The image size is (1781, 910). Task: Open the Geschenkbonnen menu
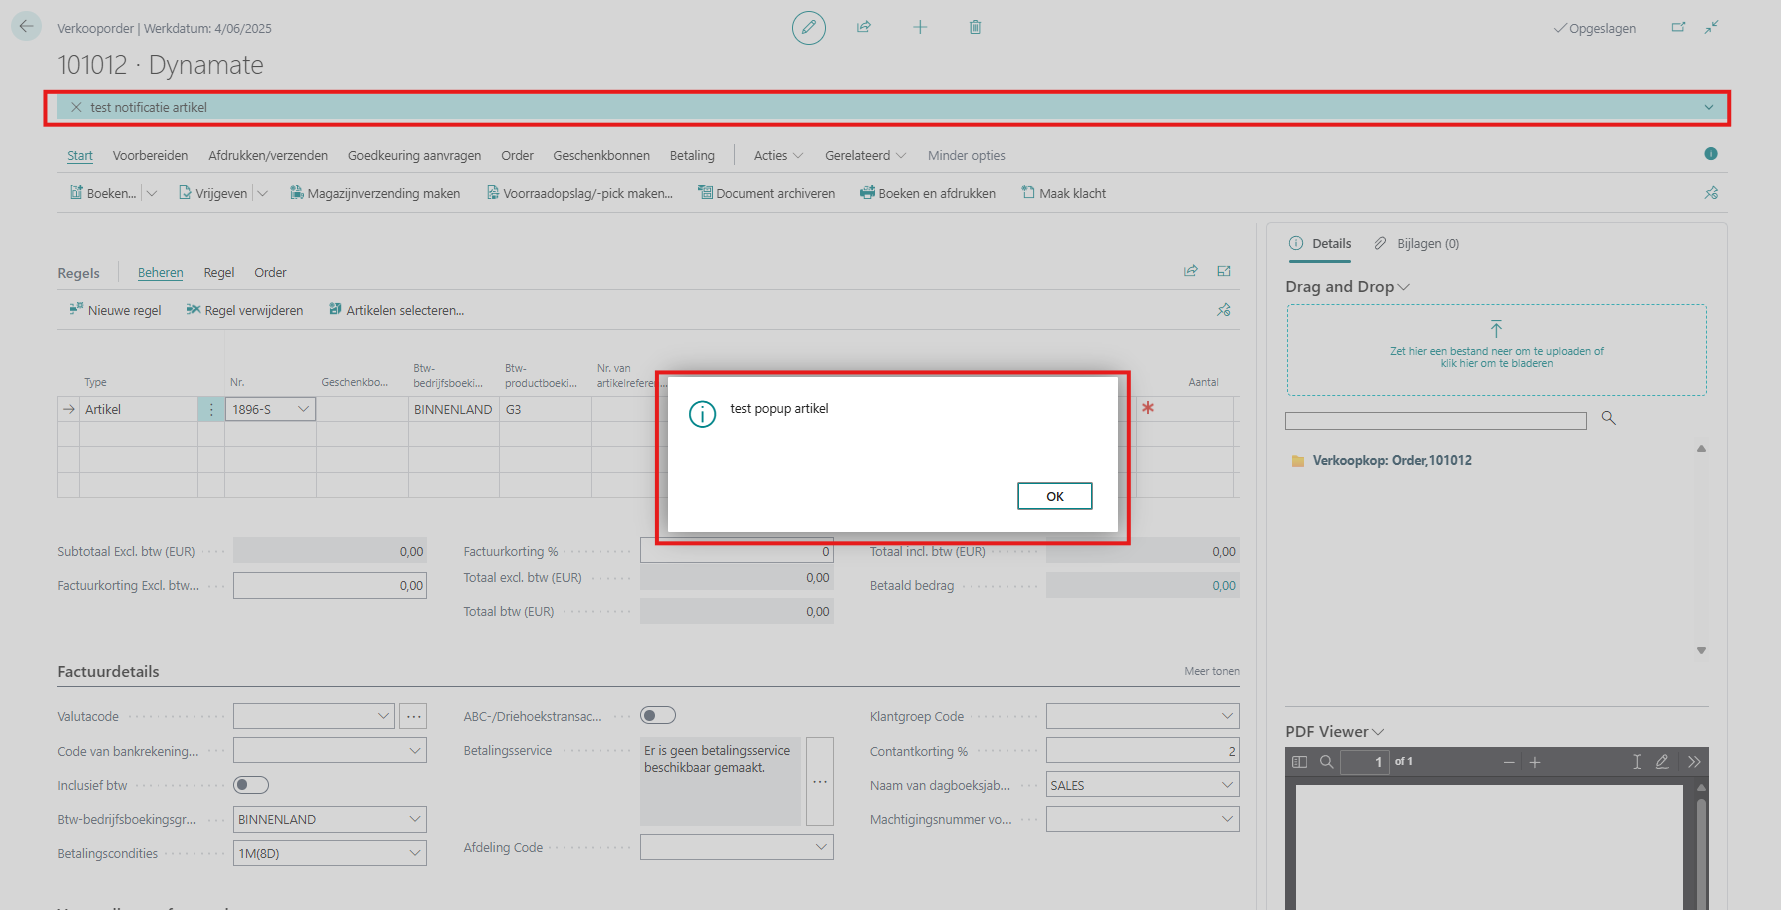point(601,156)
